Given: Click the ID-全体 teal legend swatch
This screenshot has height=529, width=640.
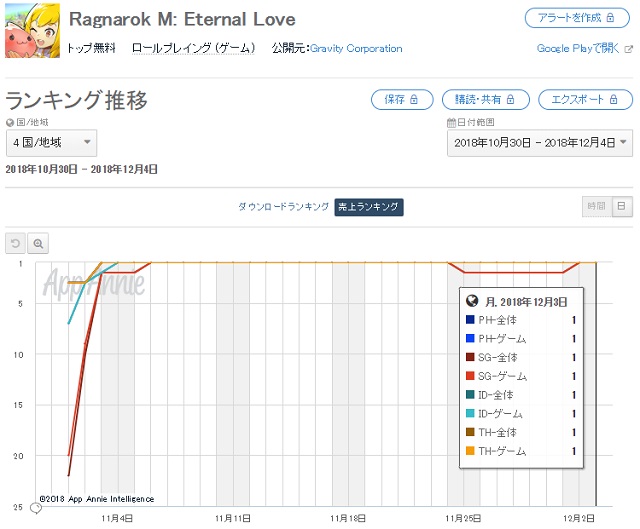Looking at the screenshot, I should [x=470, y=395].
